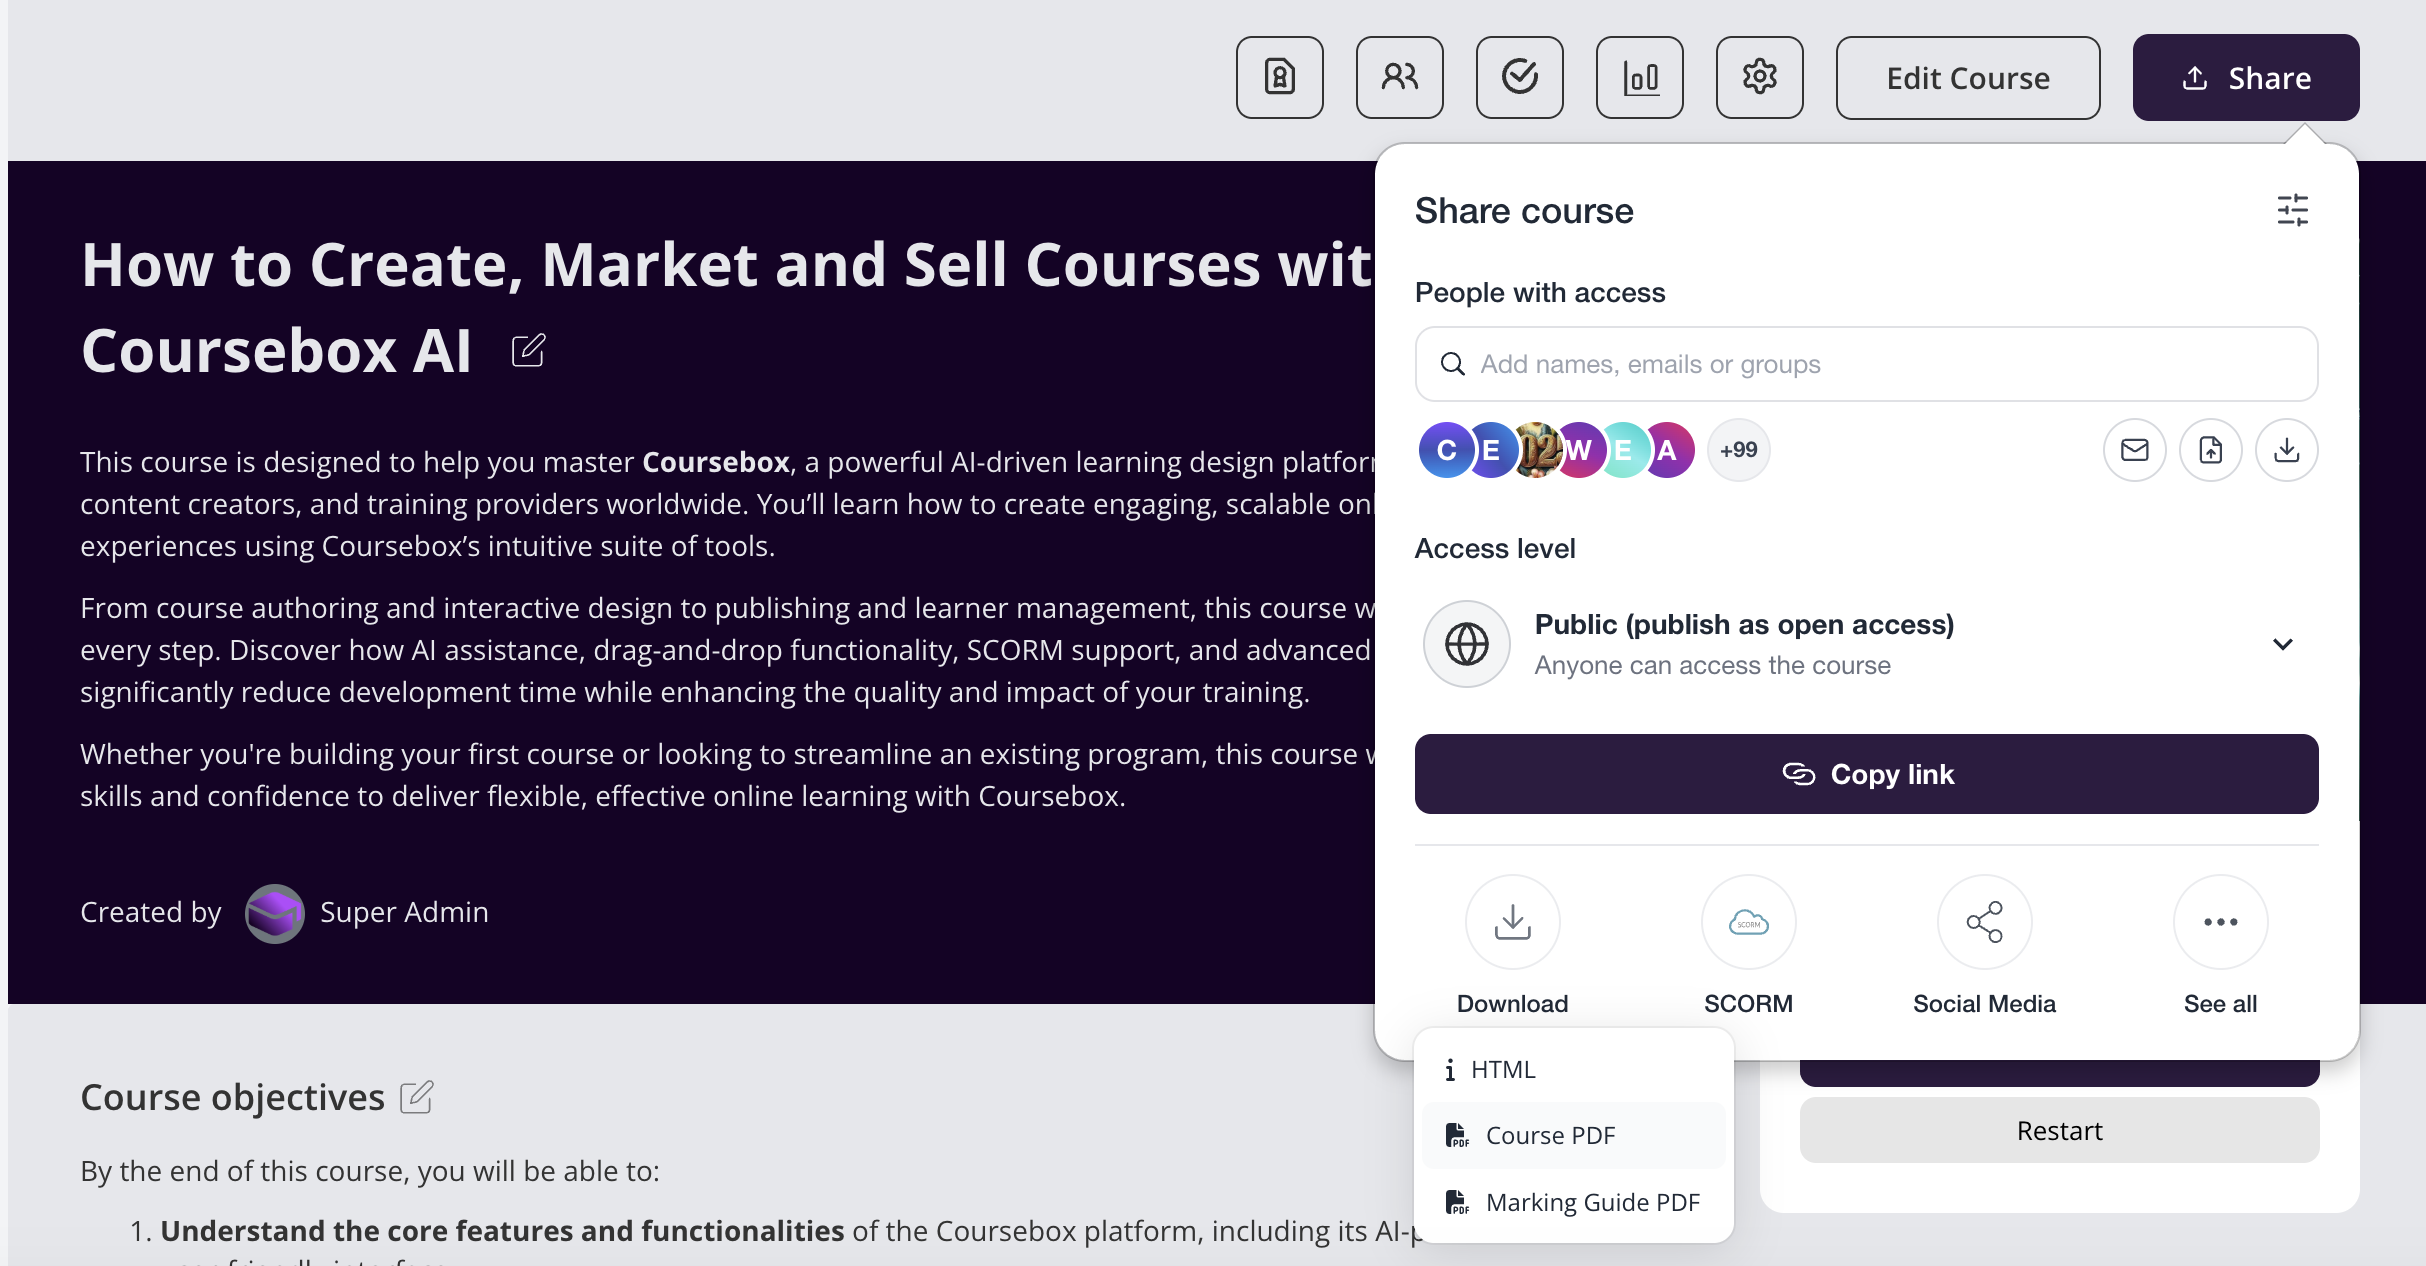Click the share settings sliders icon
The width and height of the screenshot is (2426, 1266).
[x=2292, y=210]
